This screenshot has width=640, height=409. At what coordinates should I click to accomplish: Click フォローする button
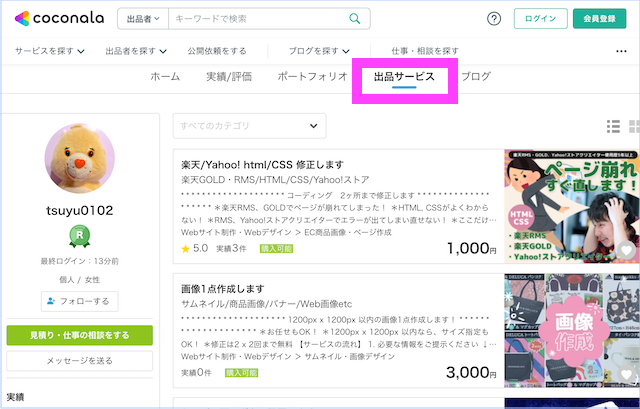point(80,301)
